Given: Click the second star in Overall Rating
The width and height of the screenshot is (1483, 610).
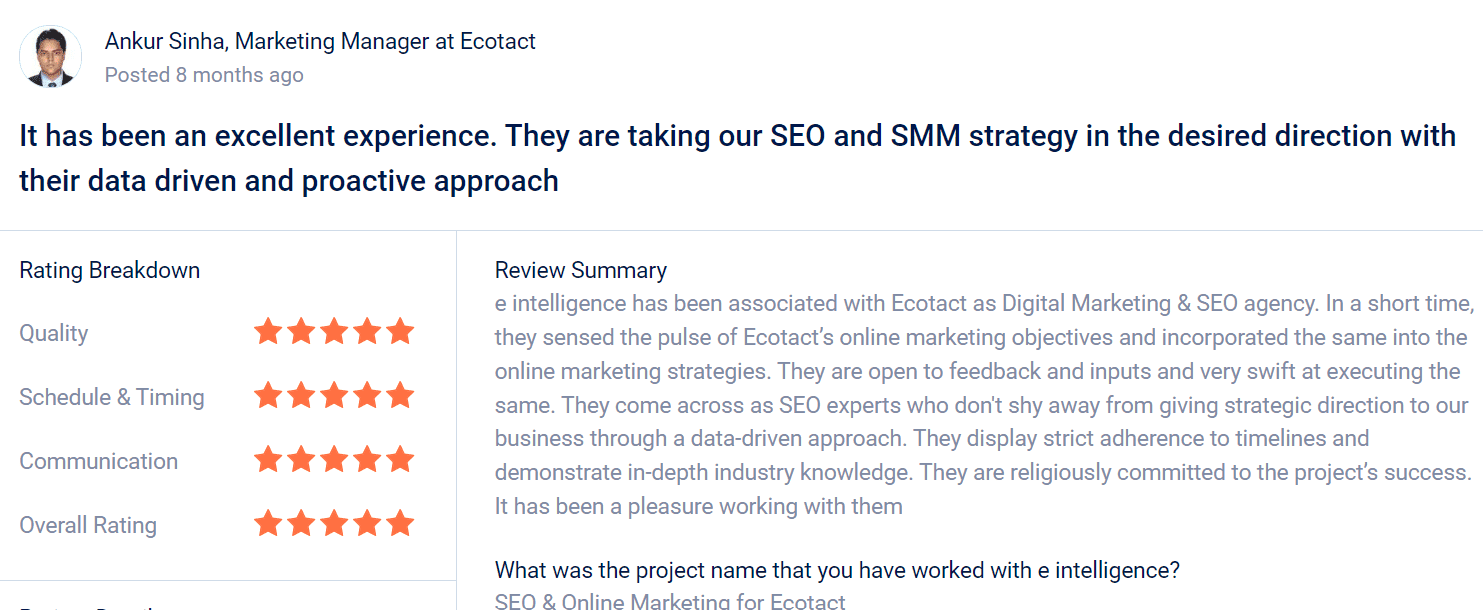Looking at the screenshot, I should pos(301,524).
